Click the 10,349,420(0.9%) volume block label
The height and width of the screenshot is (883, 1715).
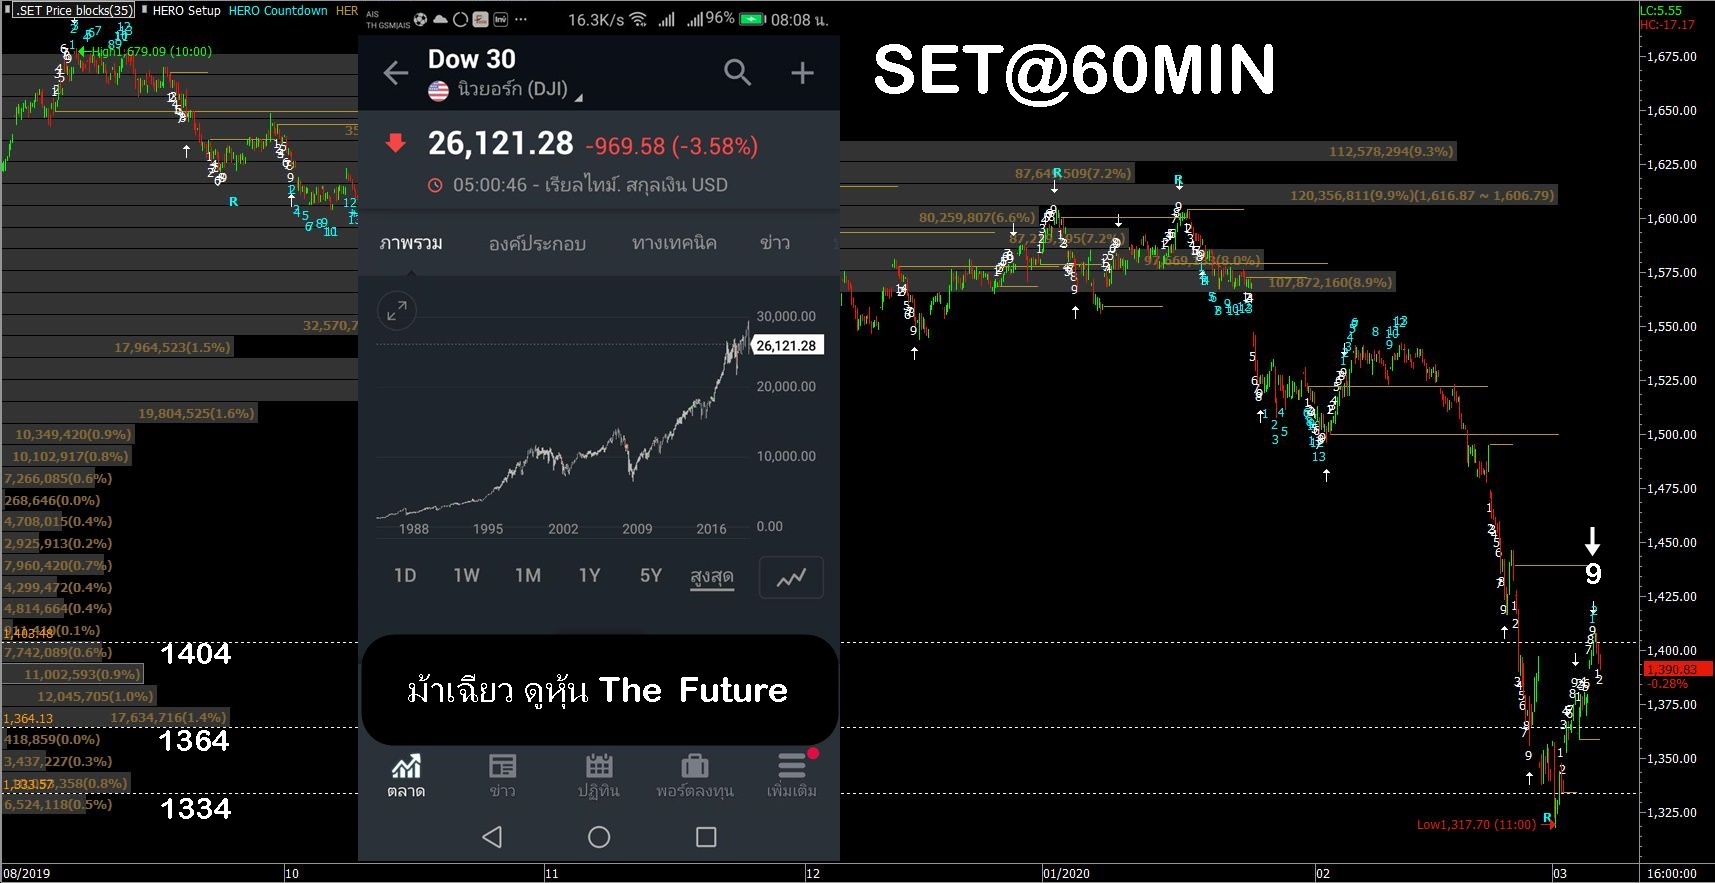pyautogui.click(x=73, y=435)
